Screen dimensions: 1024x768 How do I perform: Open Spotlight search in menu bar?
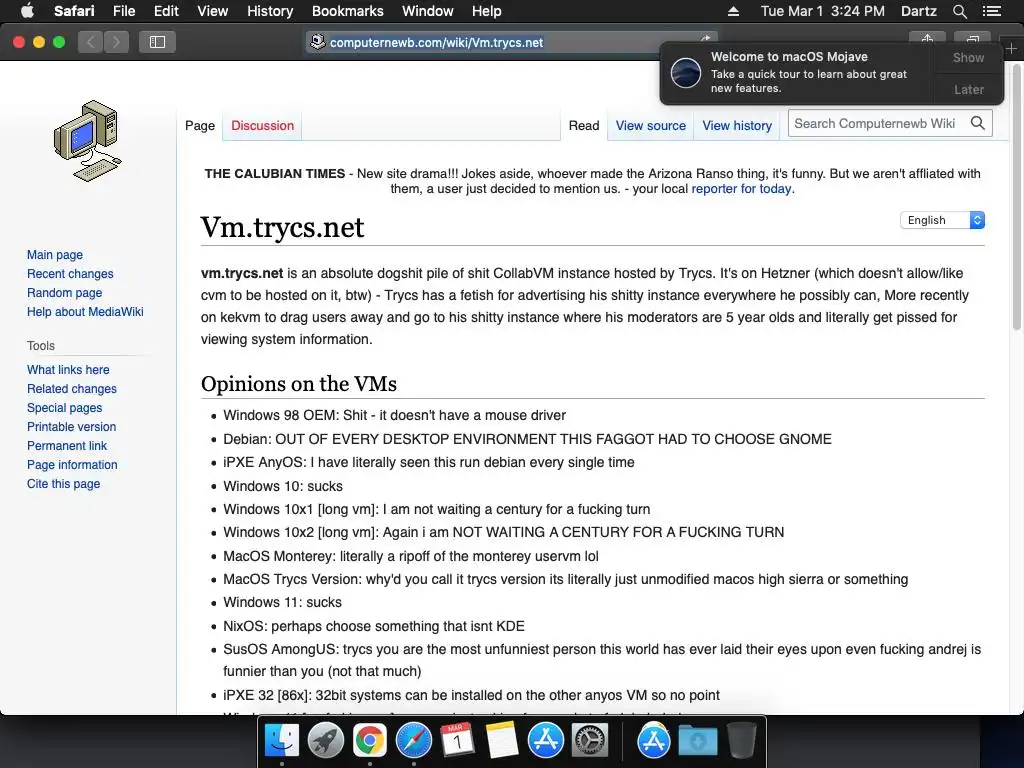(959, 11)
